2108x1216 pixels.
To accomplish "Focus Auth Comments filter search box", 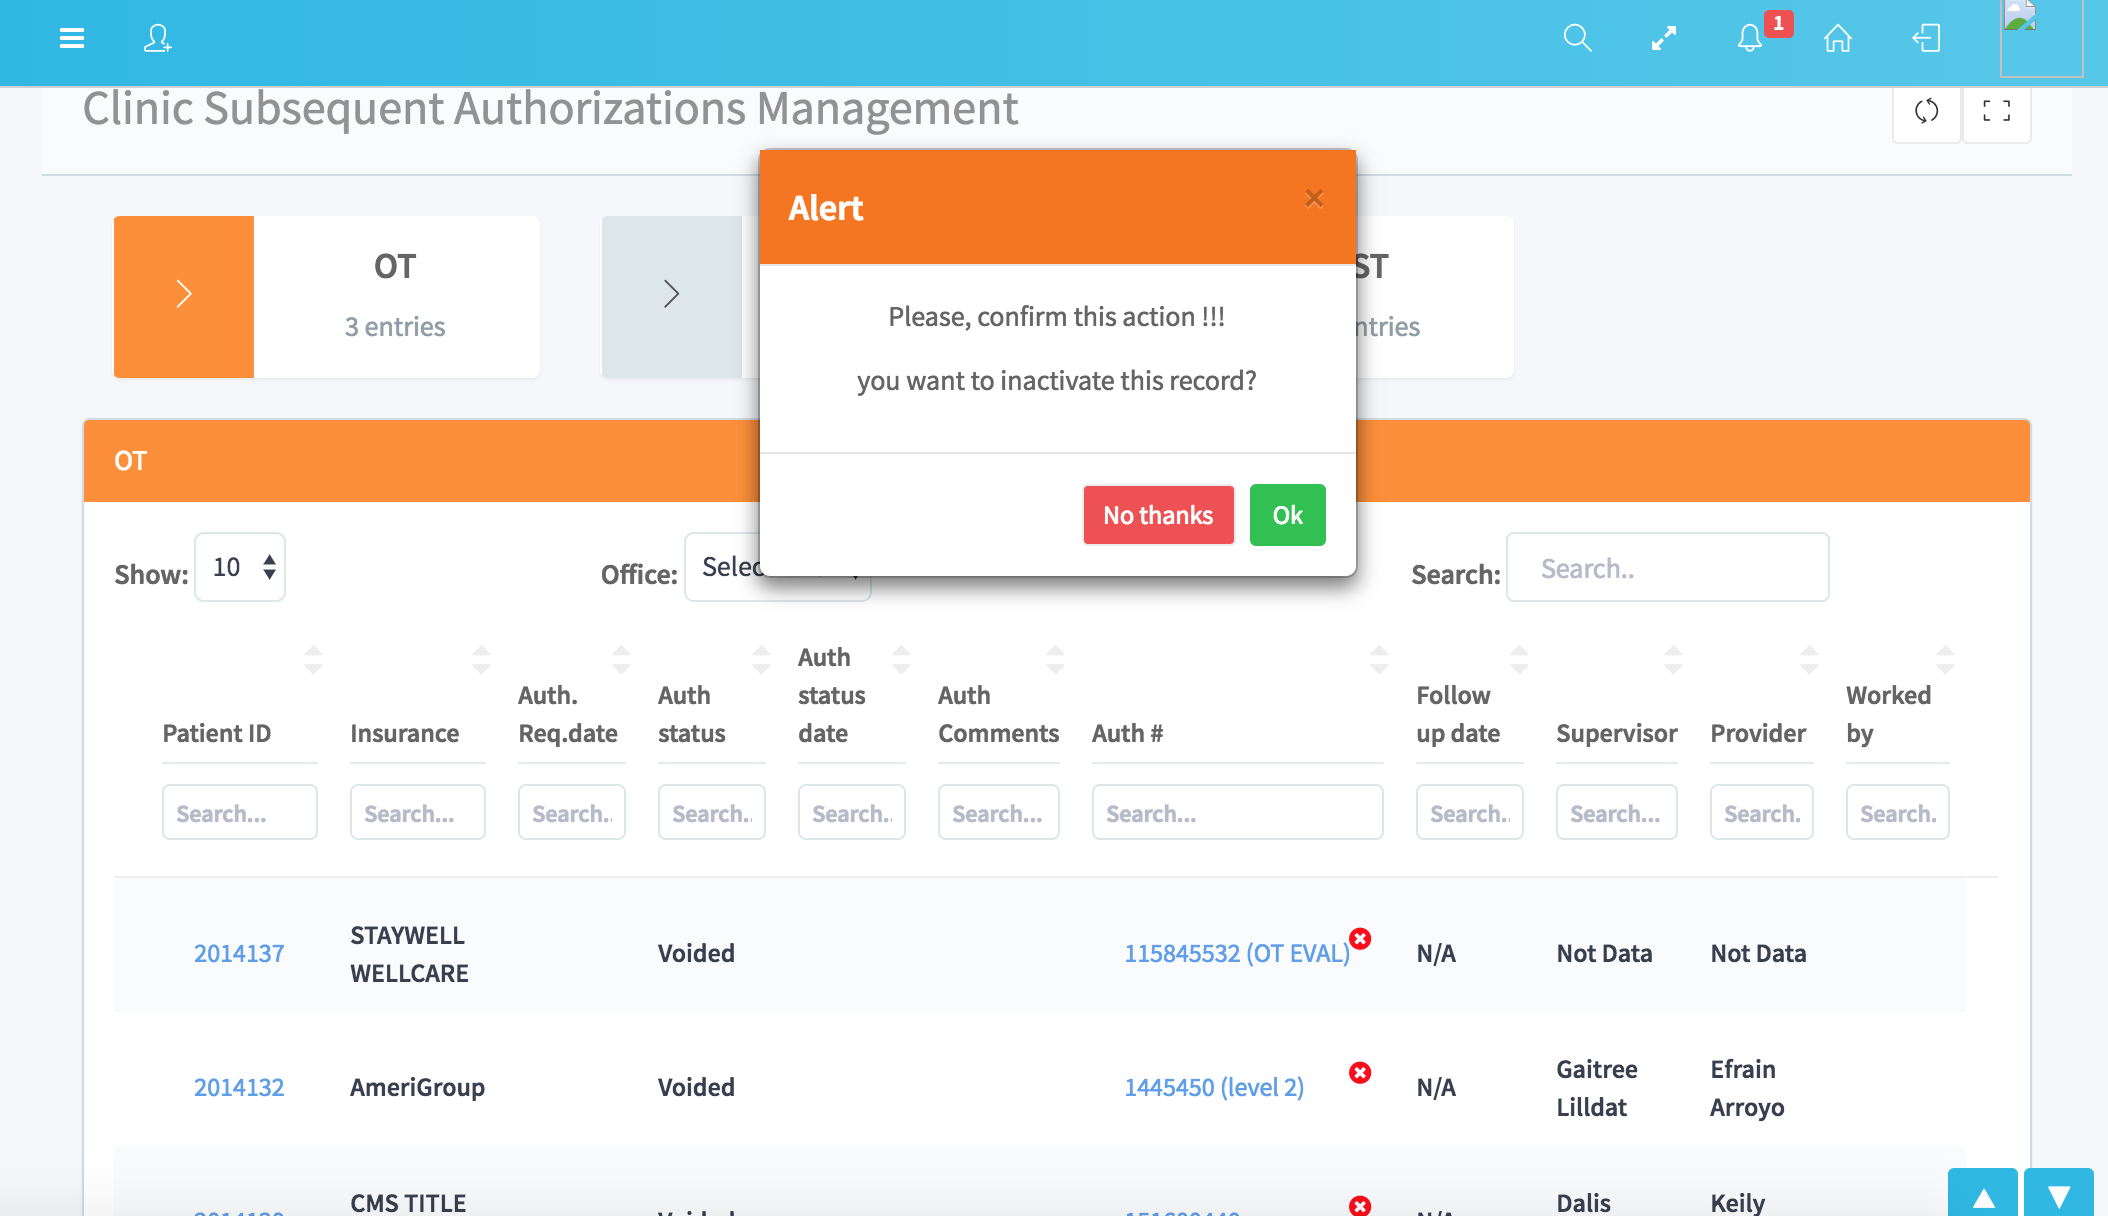I will coord(999,812).
